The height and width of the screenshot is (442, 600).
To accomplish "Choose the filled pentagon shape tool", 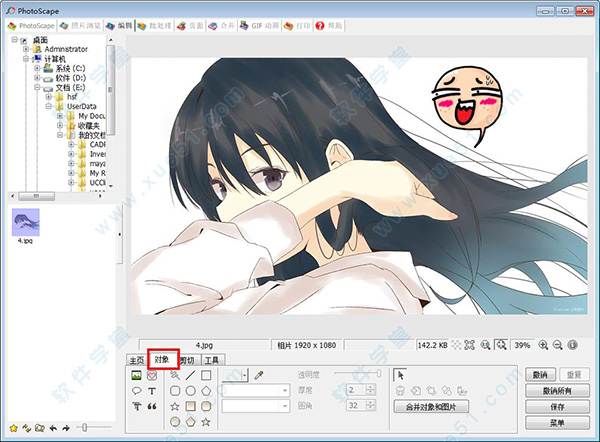I will coord(191,422).
